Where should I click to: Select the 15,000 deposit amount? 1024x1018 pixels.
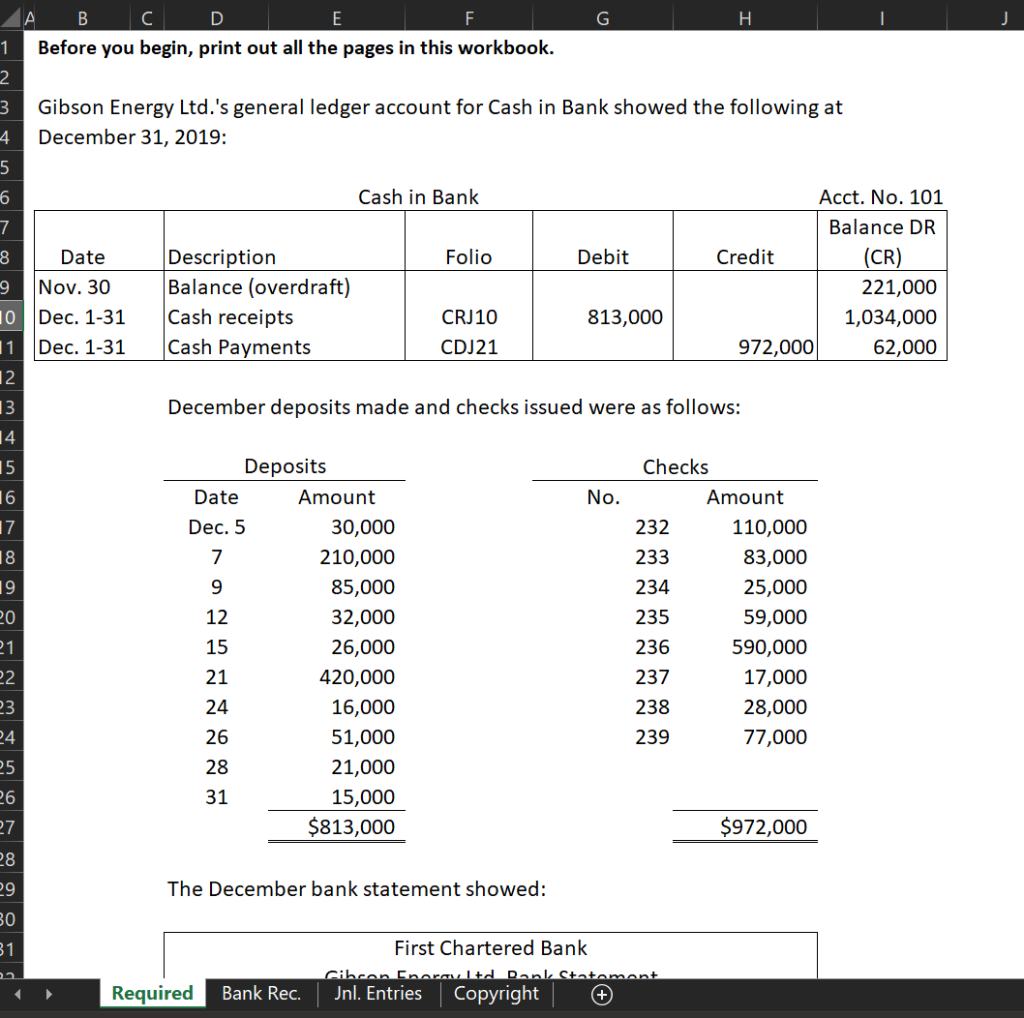pyautogui.click(x=336, y=797)
